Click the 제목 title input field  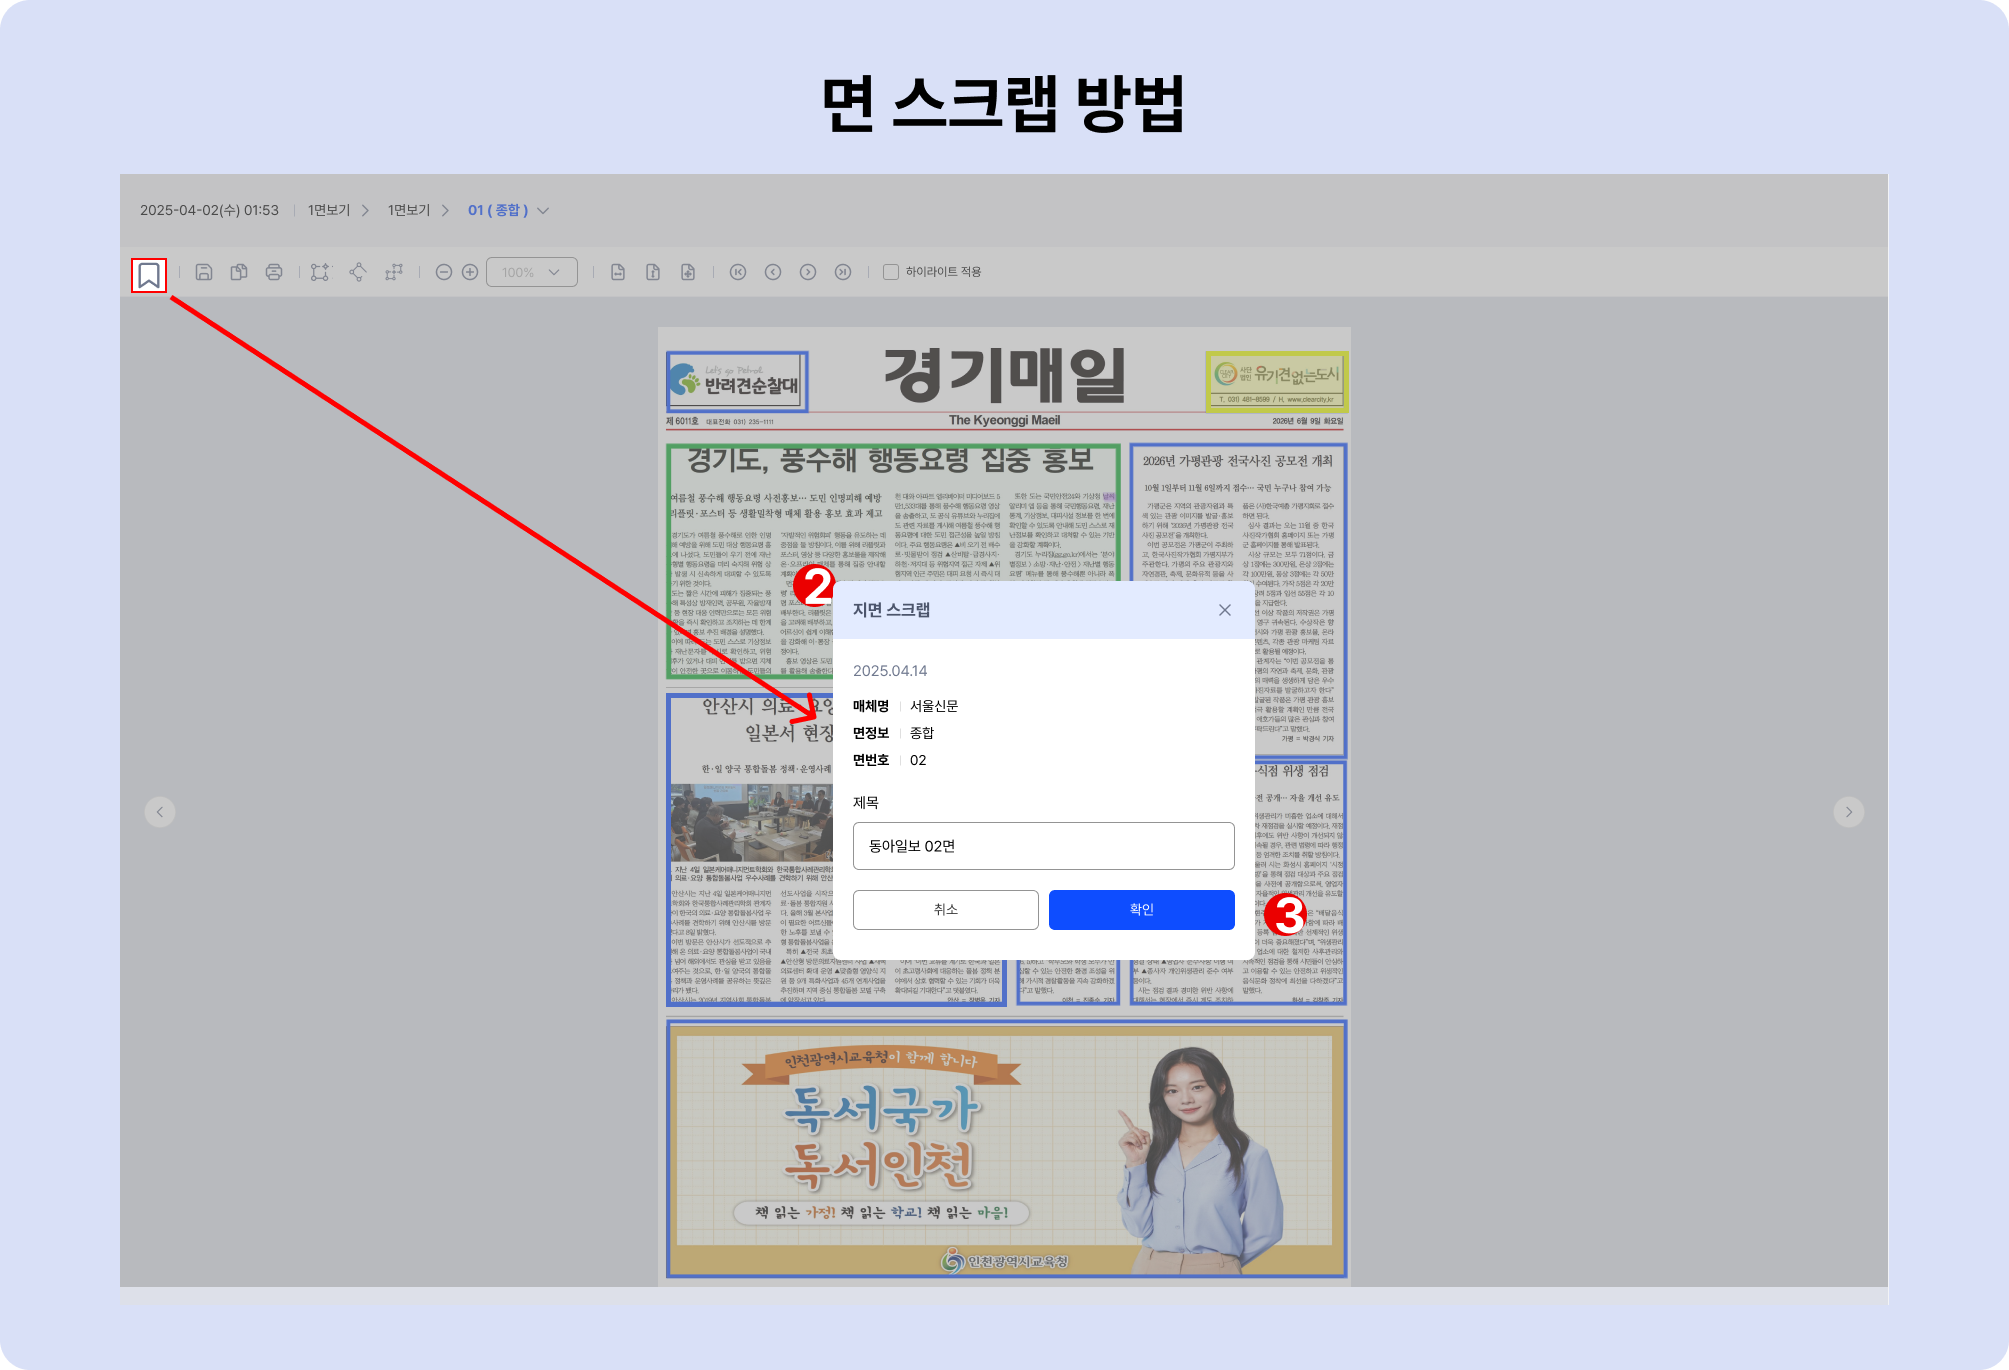point(1044,846)
